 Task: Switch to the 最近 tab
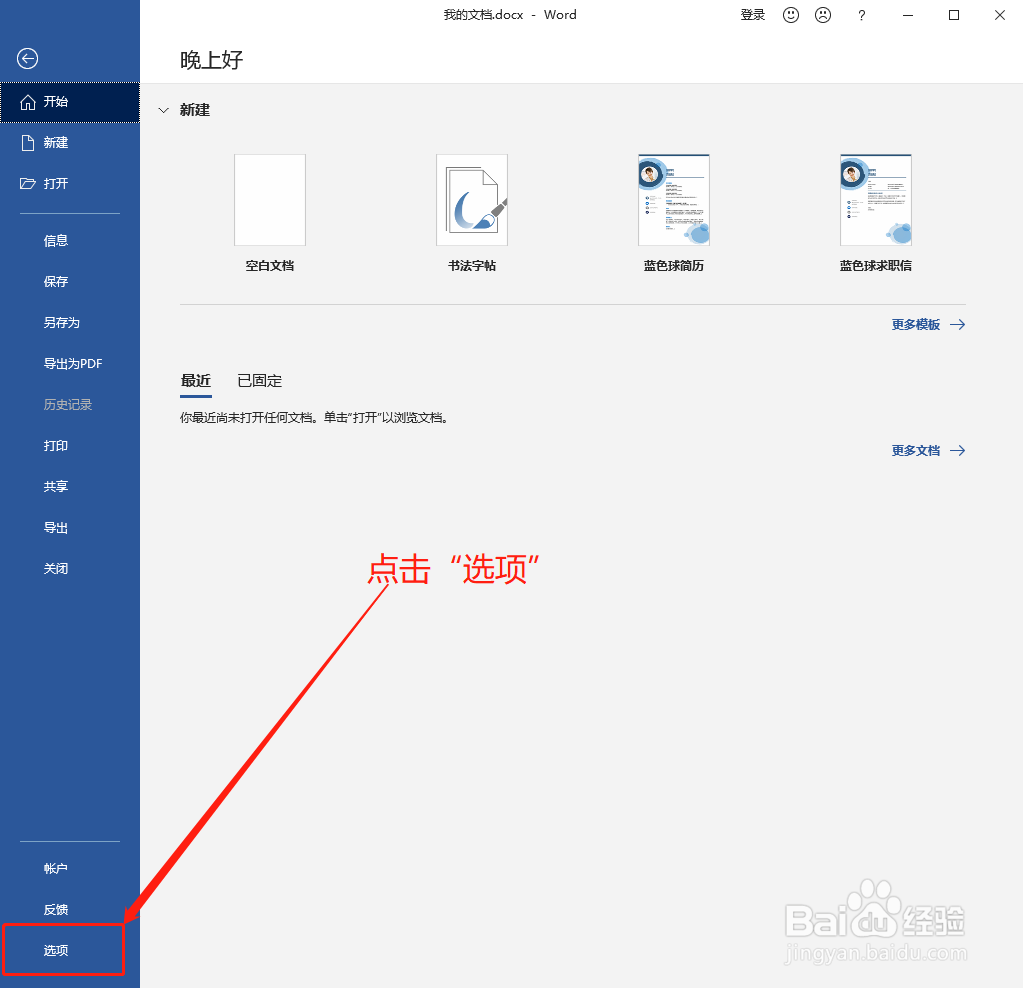click(x=196, y=381)
